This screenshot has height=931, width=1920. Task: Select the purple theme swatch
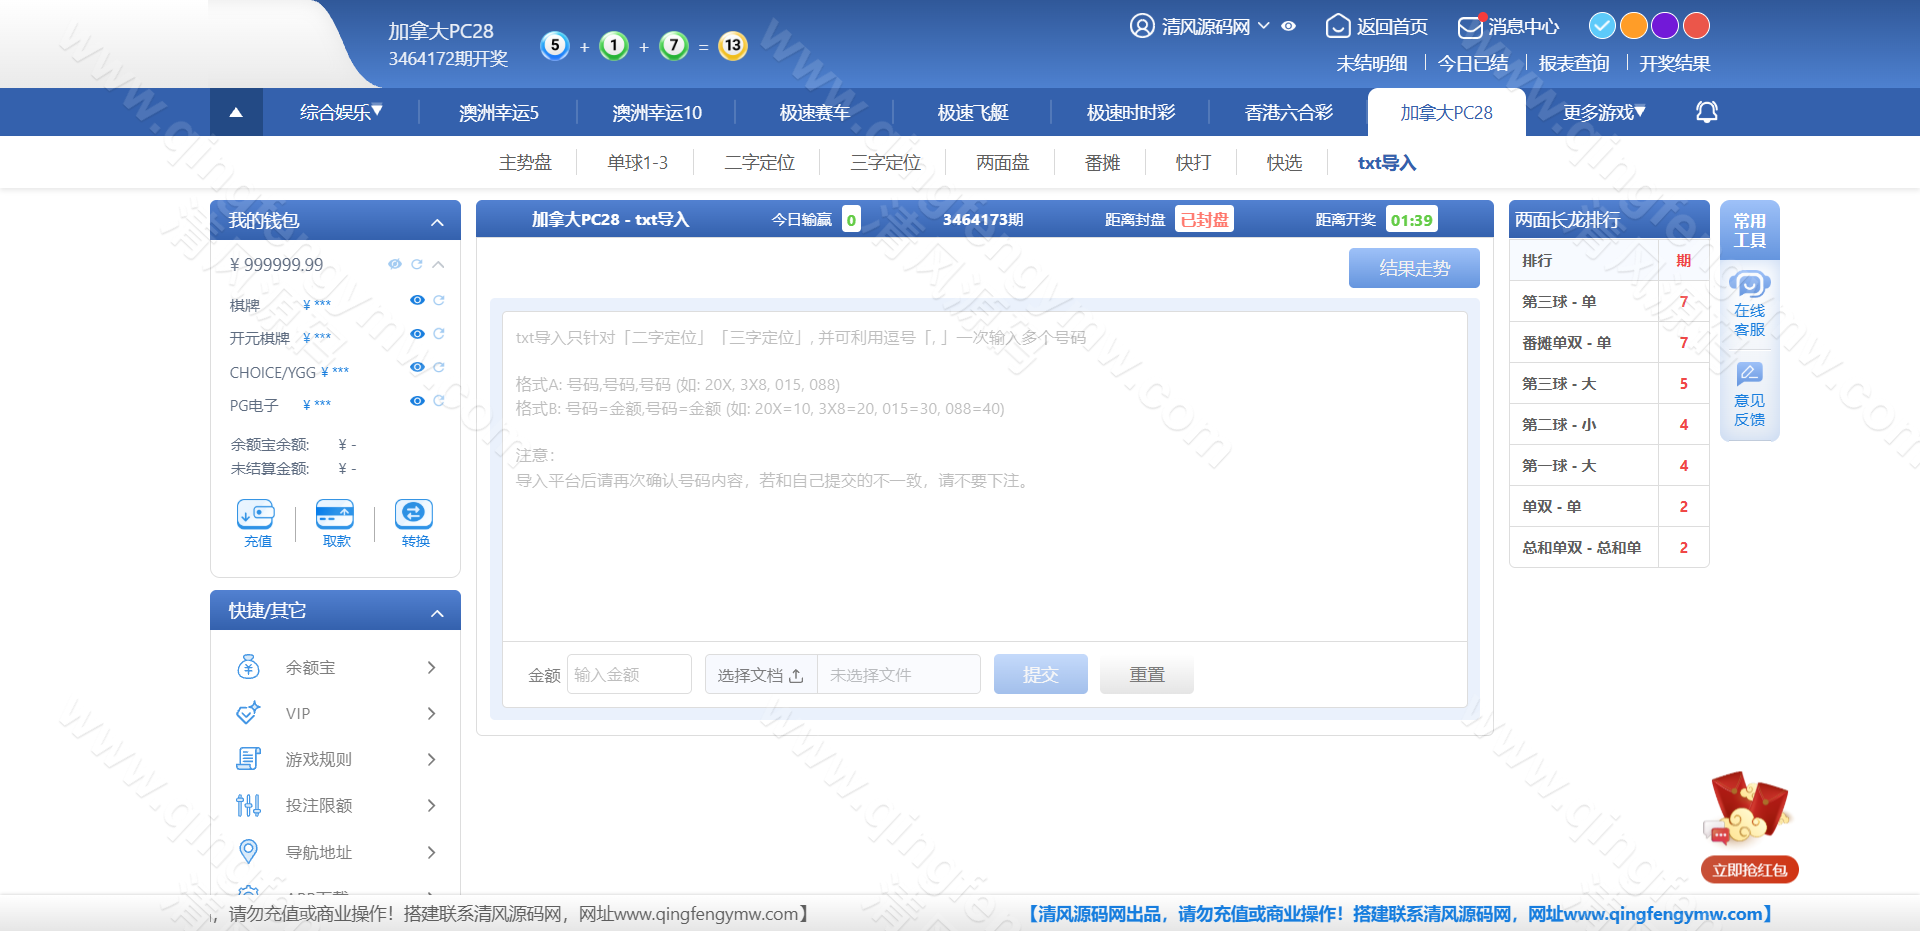click(1665, 25)
